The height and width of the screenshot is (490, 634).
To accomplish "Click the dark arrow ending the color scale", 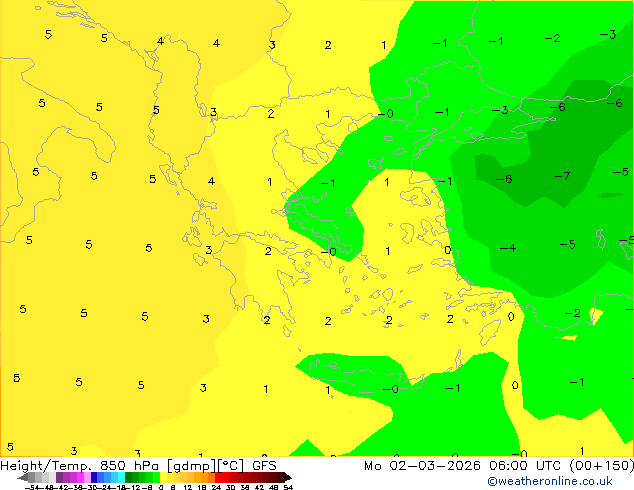I will pyautogui.click(x=287, y=478).
